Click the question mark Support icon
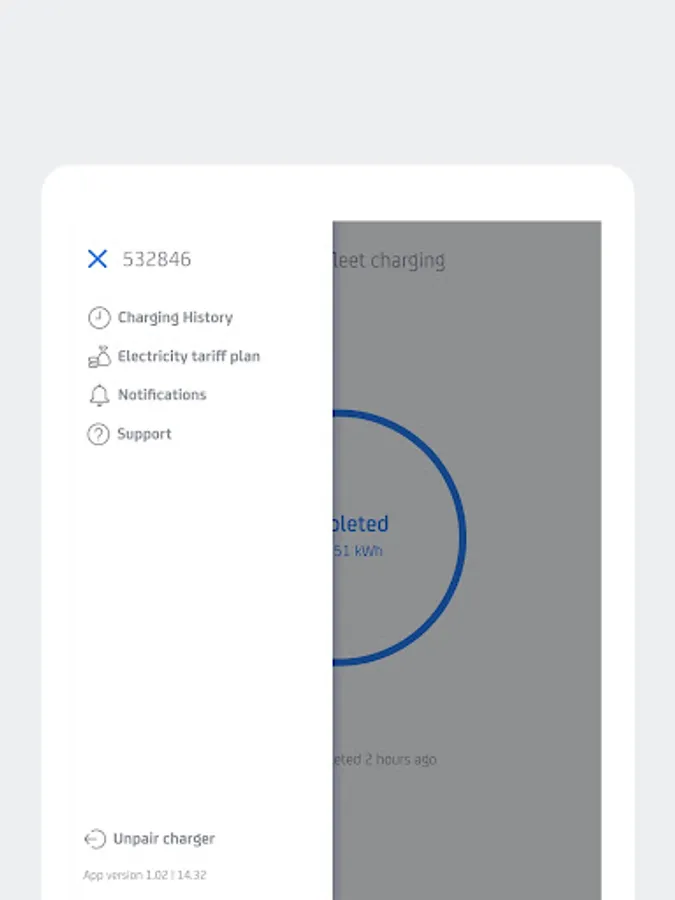This screenshot has width=675, height=900. pyautogui.click(x=98, y=434)
